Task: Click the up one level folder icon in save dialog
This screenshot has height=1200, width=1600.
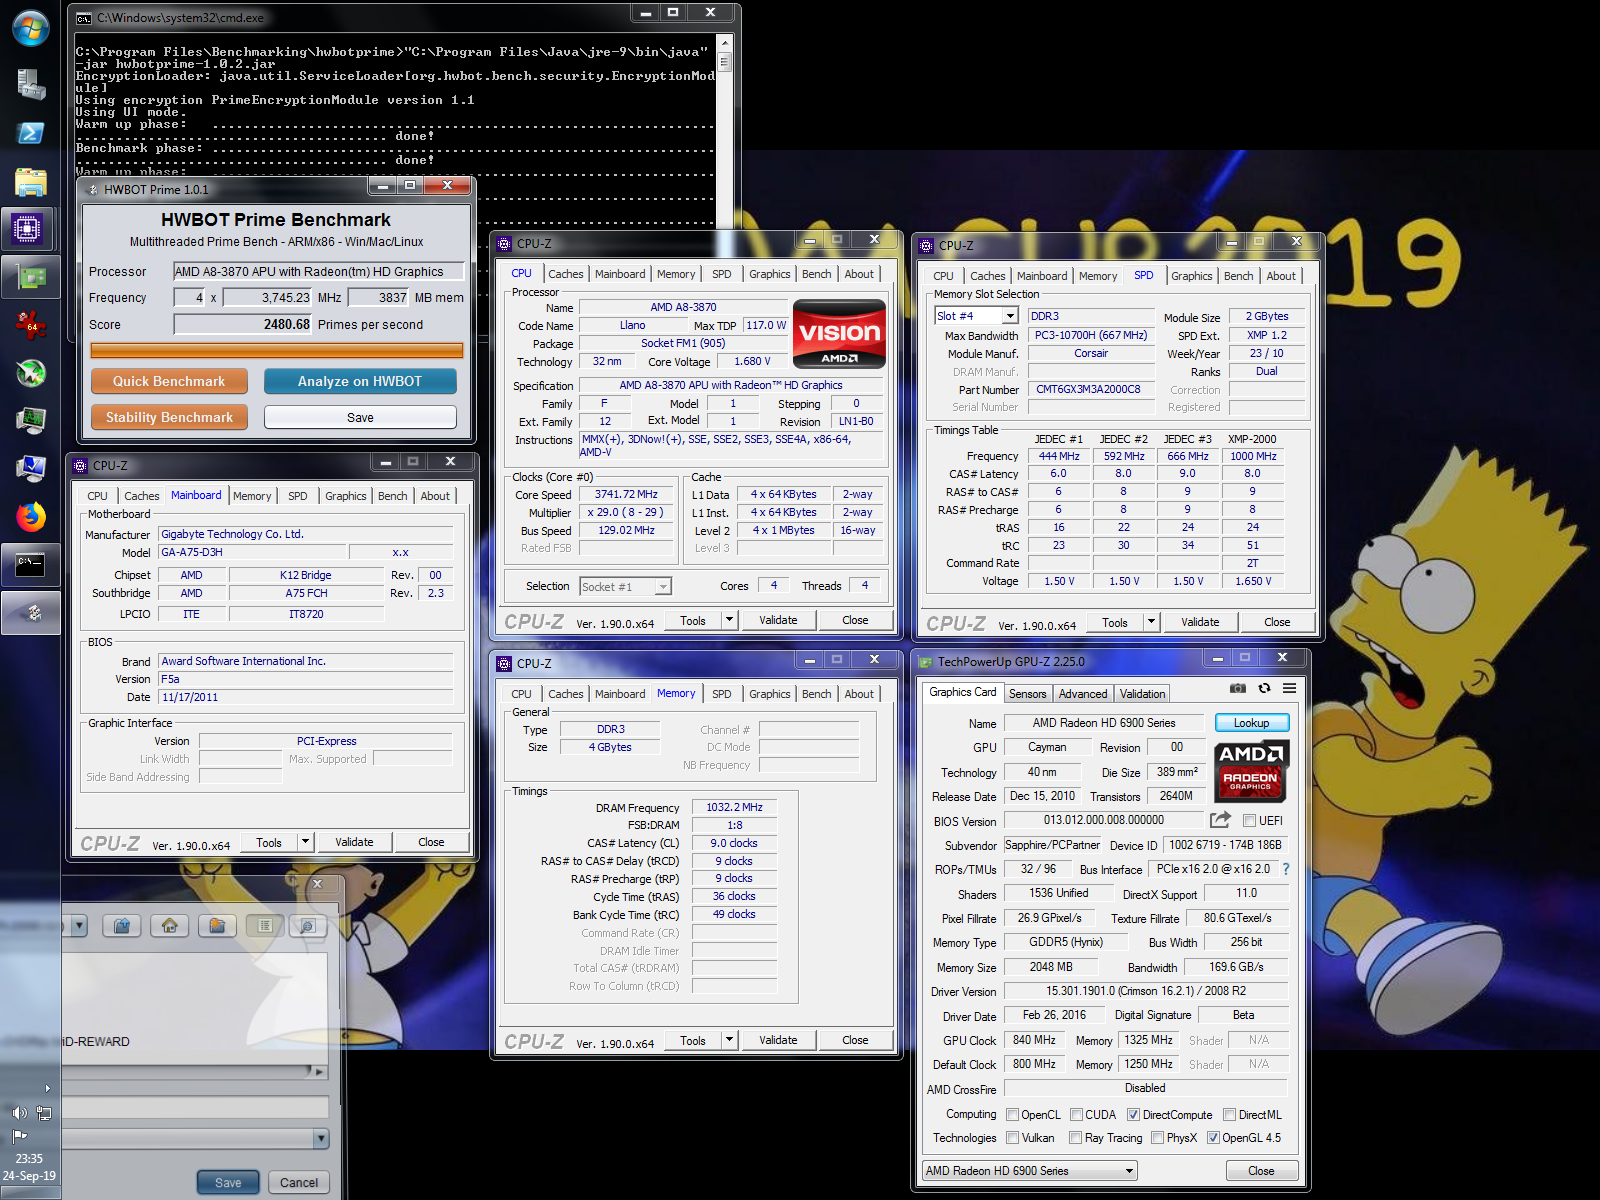Action: [x=122, y=926]
